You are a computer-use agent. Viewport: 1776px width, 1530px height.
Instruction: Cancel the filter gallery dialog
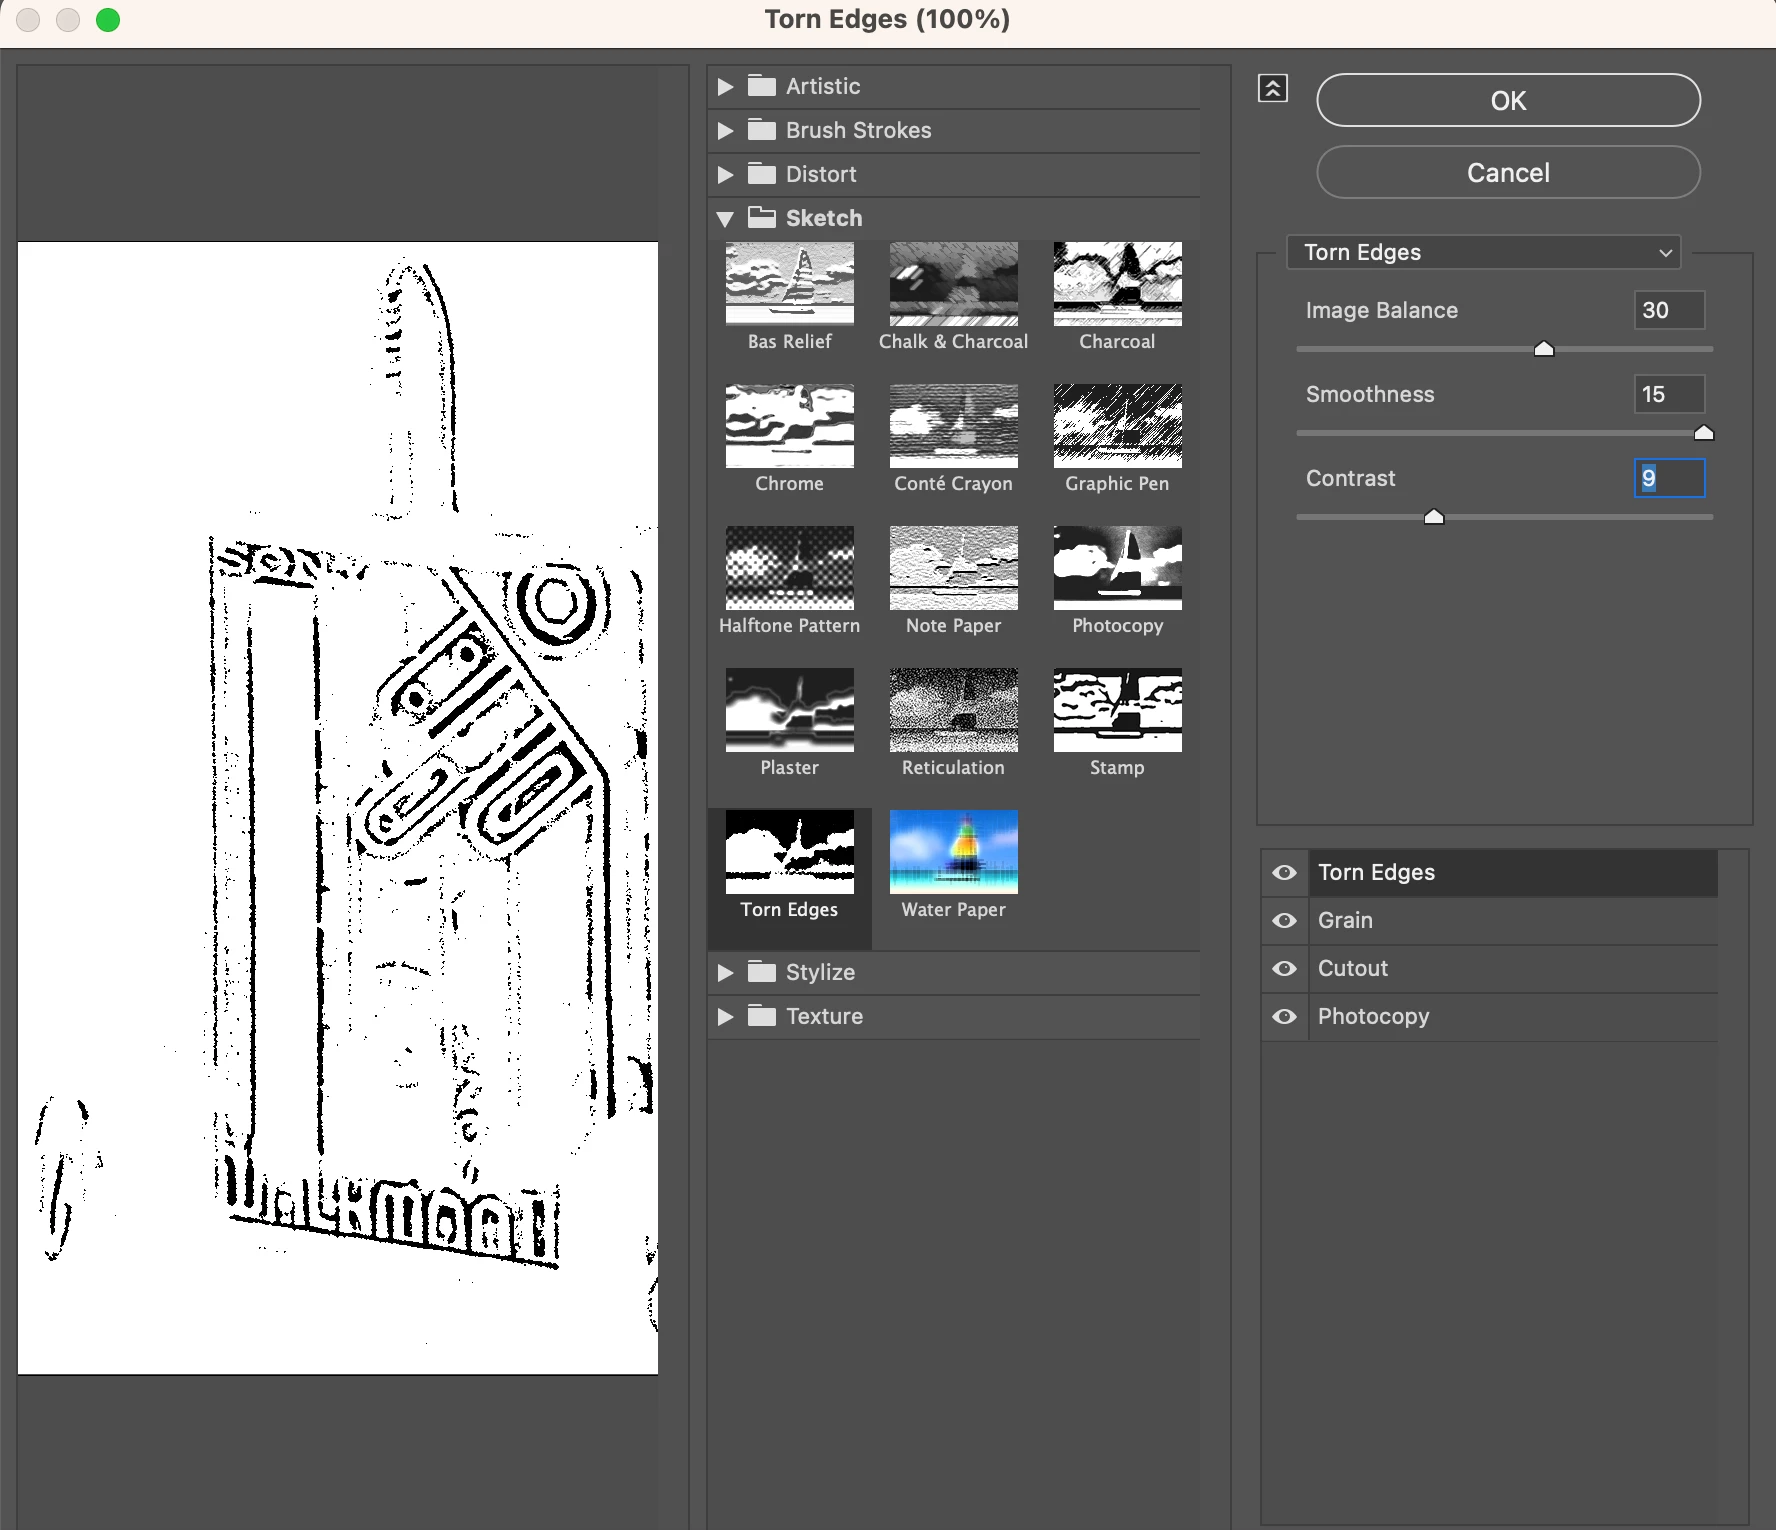(x=1508, y=172)
